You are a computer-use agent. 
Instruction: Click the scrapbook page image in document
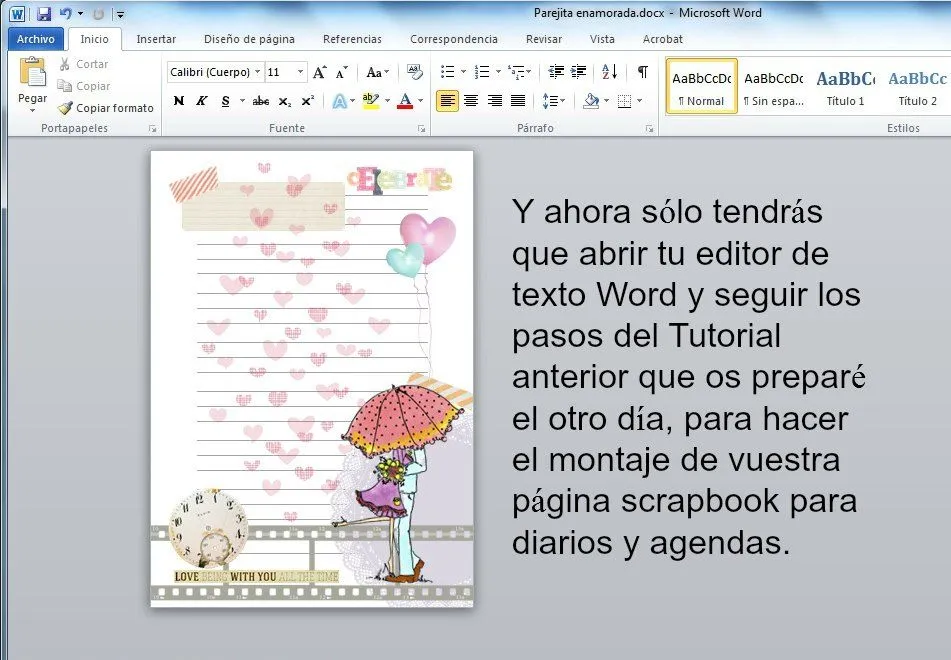click(x=312, y=379)
